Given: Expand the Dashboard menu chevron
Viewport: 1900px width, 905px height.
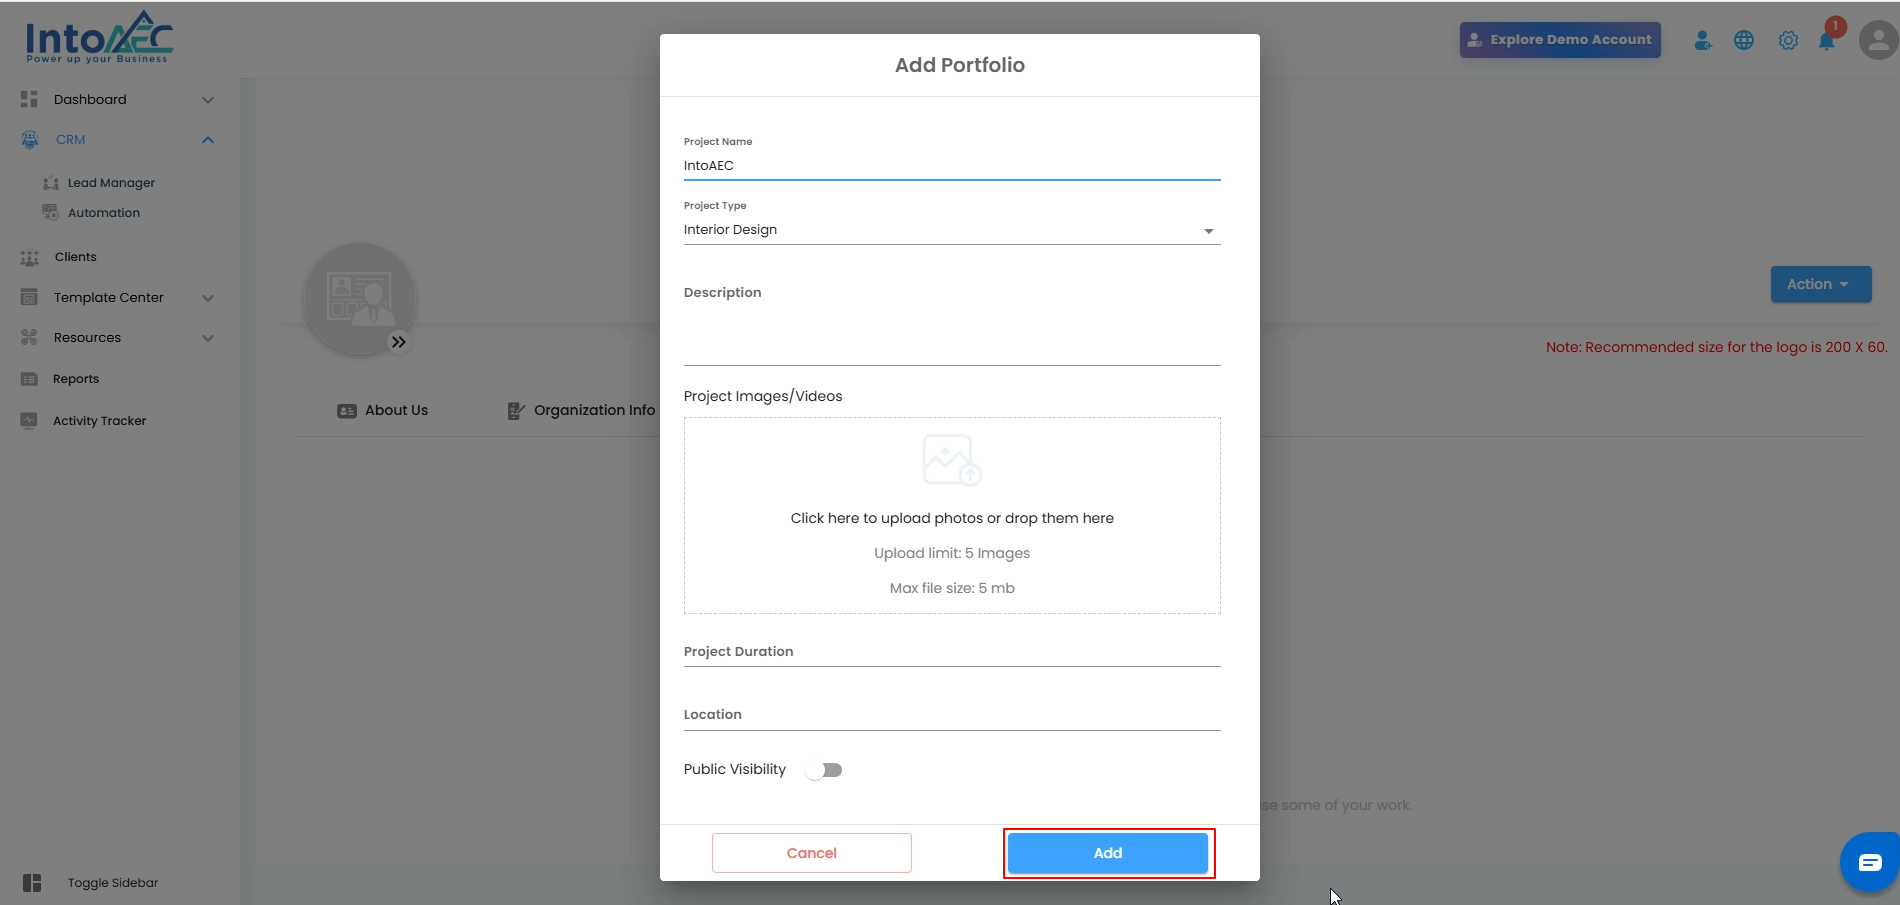Looking at the screenshot, I should (208, 100).
